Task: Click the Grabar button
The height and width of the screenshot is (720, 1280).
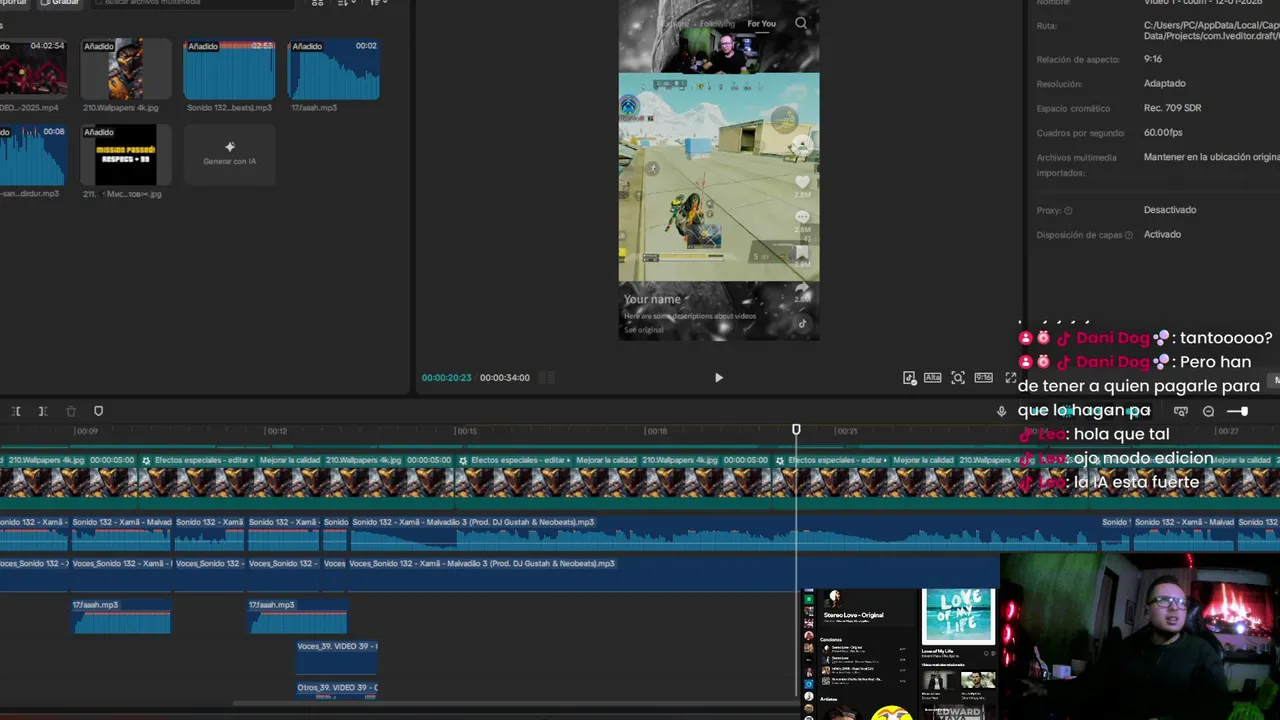Action: (x=60, y=3)
